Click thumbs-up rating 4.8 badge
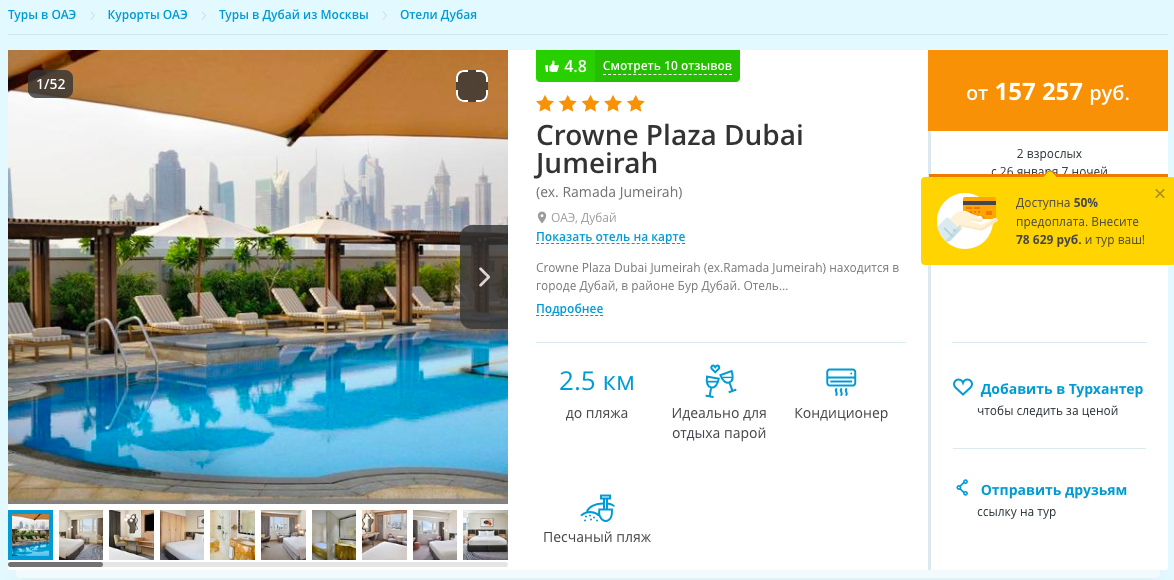Screen dimensions: 1174x580 565,66
